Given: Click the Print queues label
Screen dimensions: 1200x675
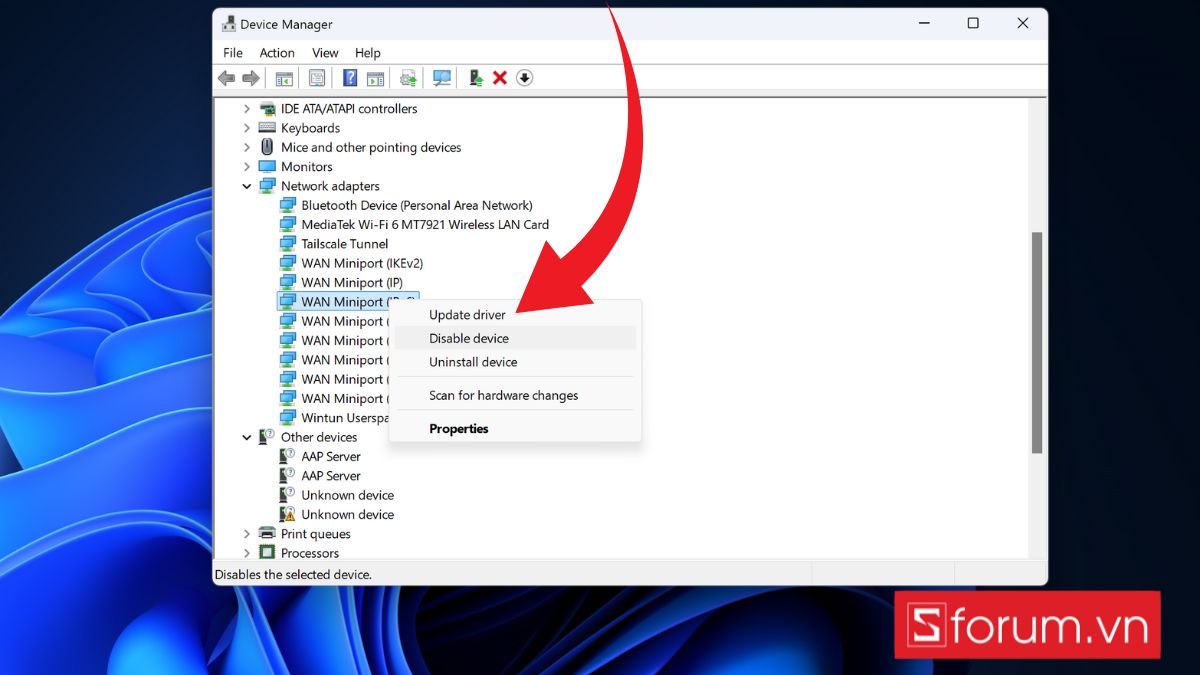Looking at the screenshot, I should click(x=315, y=533).
